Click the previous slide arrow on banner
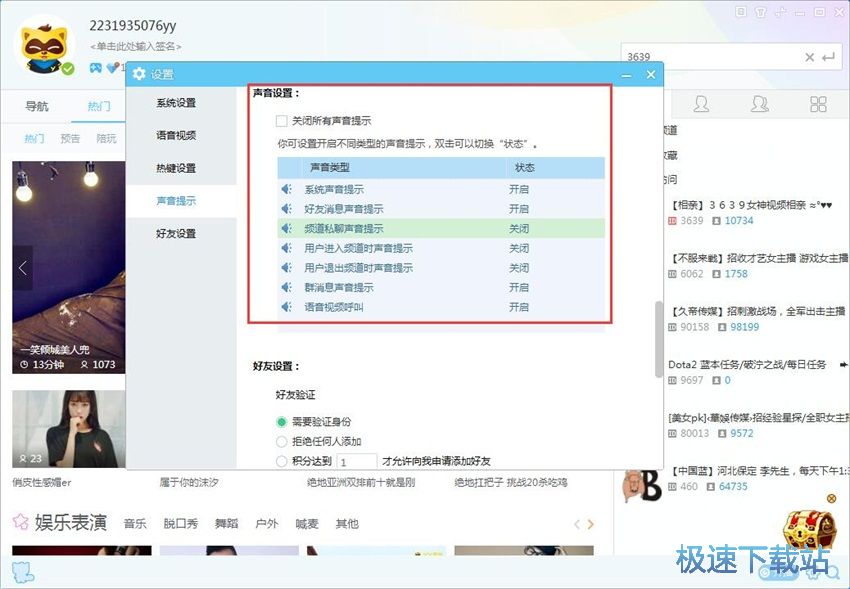This screenshot has height=589, width=850. [x=23, y=268]
